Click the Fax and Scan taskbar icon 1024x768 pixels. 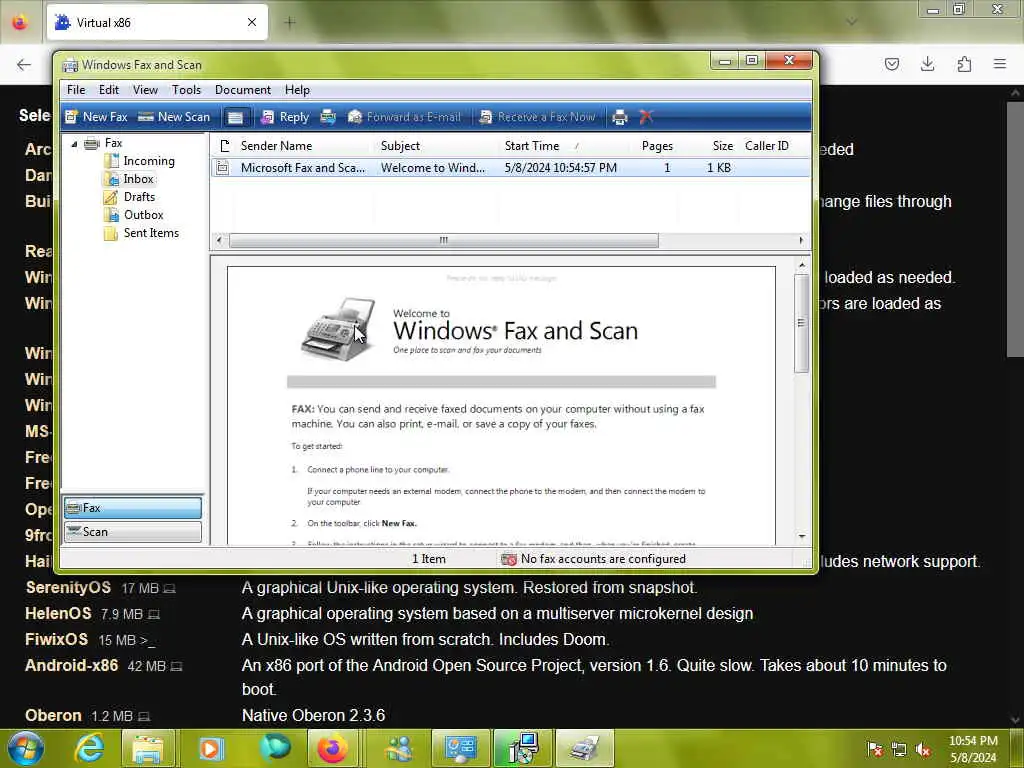tap(584, 748)
